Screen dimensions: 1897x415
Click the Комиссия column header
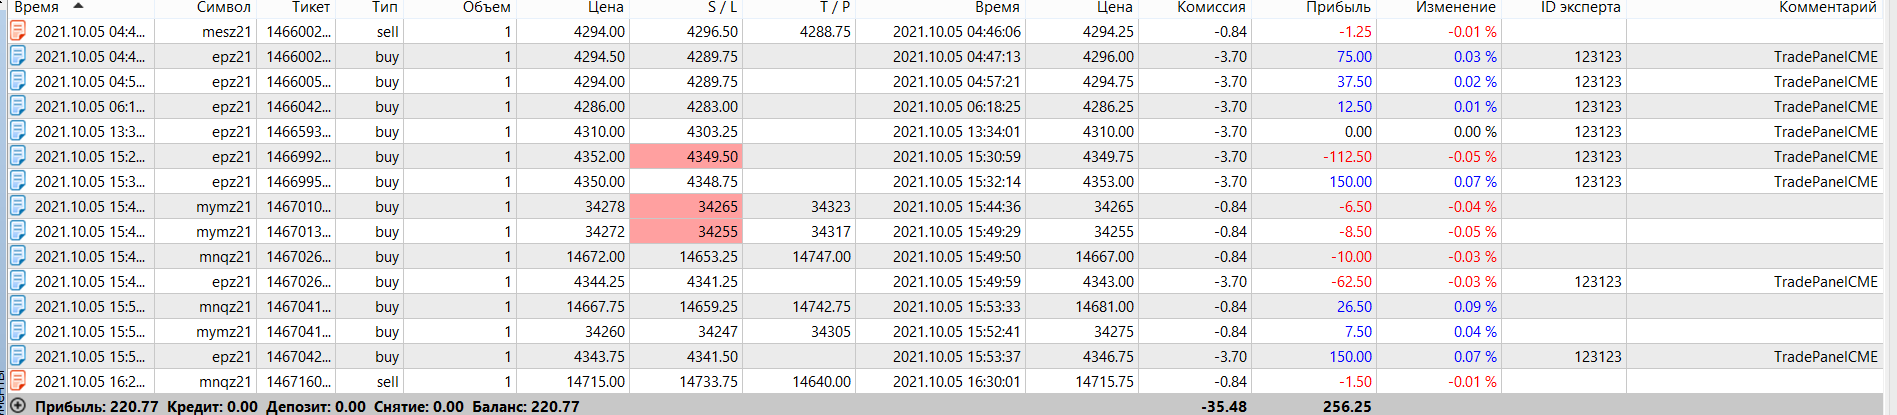point(1211,7)
